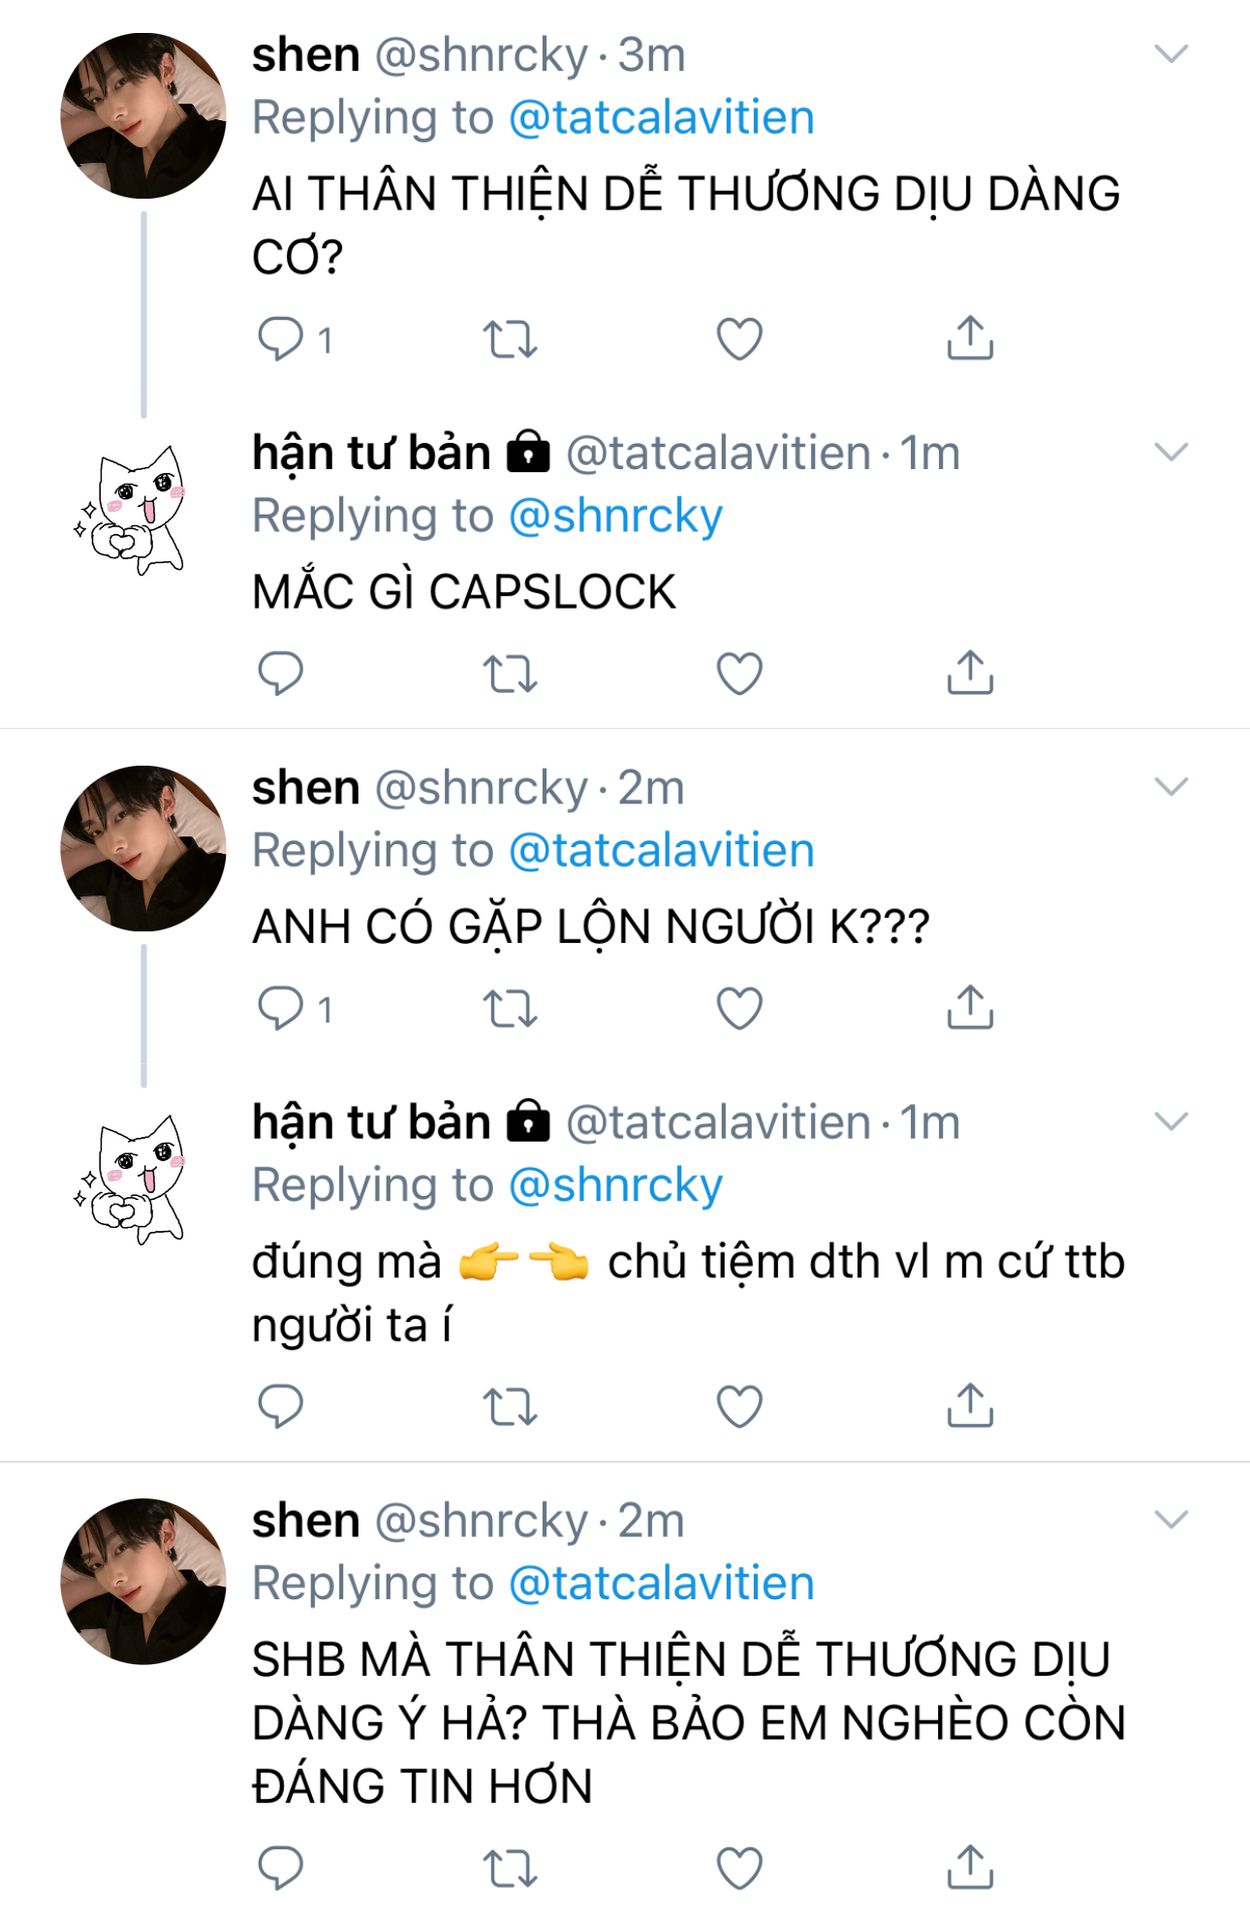Viewport: 1250px width, 1920px height.
Task: Reply to the 'ANH CÓ GẶP LỘN NGƯỜI' tweet
Action: [281, 1007]
